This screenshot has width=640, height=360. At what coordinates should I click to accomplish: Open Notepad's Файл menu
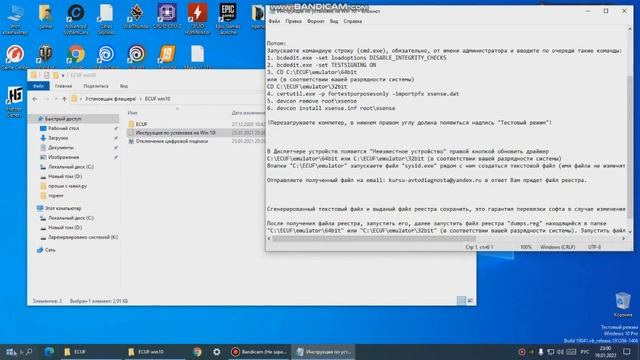[274, 21]
